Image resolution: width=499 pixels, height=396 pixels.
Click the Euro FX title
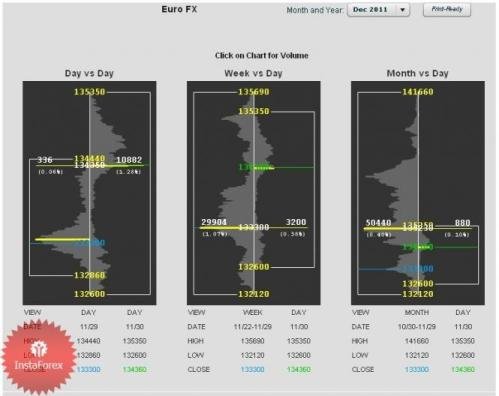[179, 9]
